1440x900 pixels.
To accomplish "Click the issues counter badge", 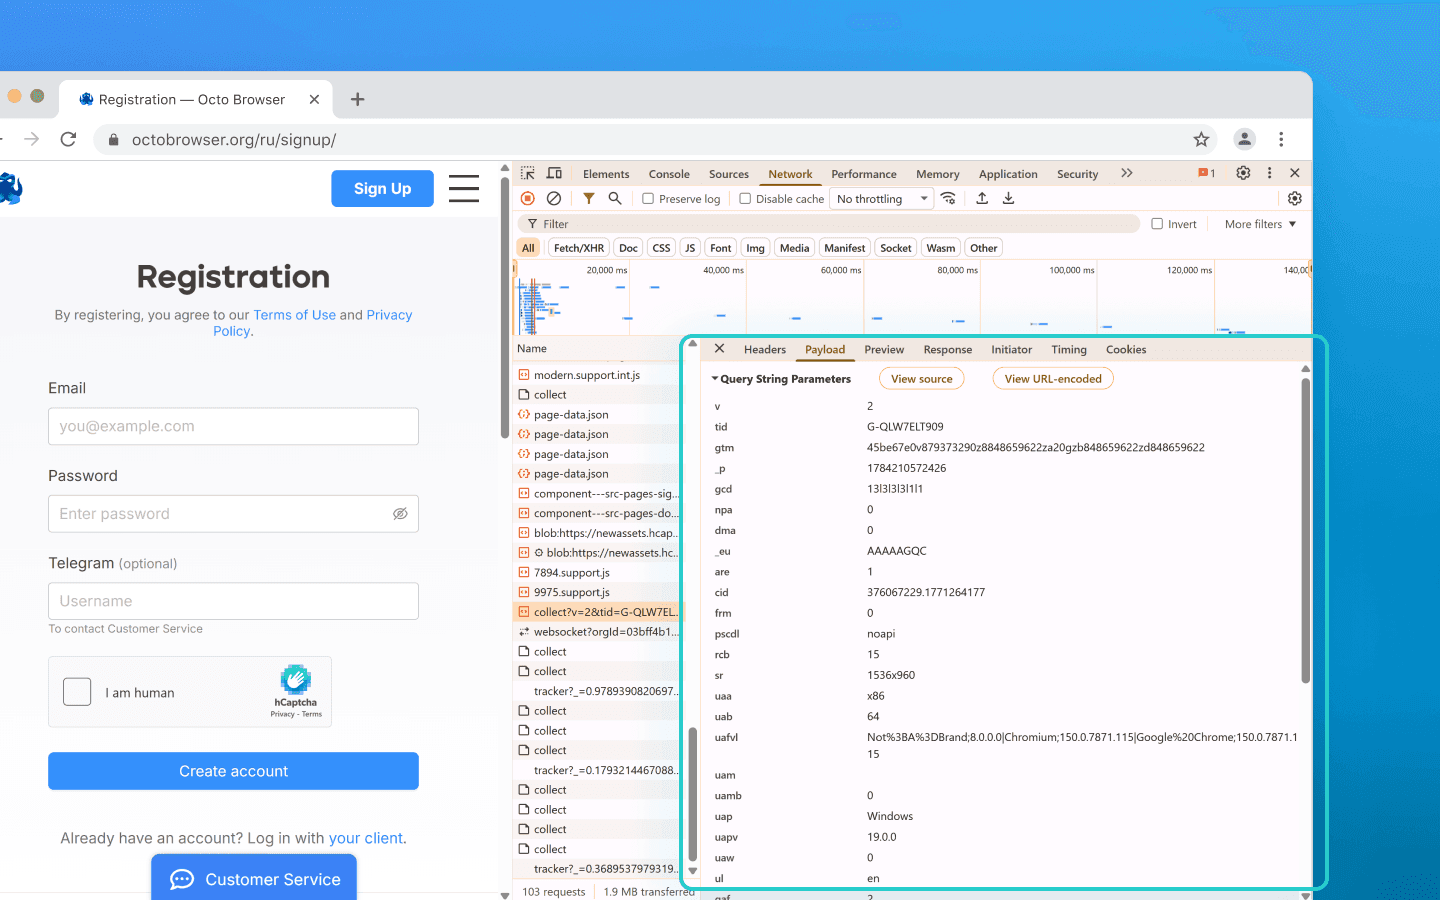I will click(x=1207, y=173).
